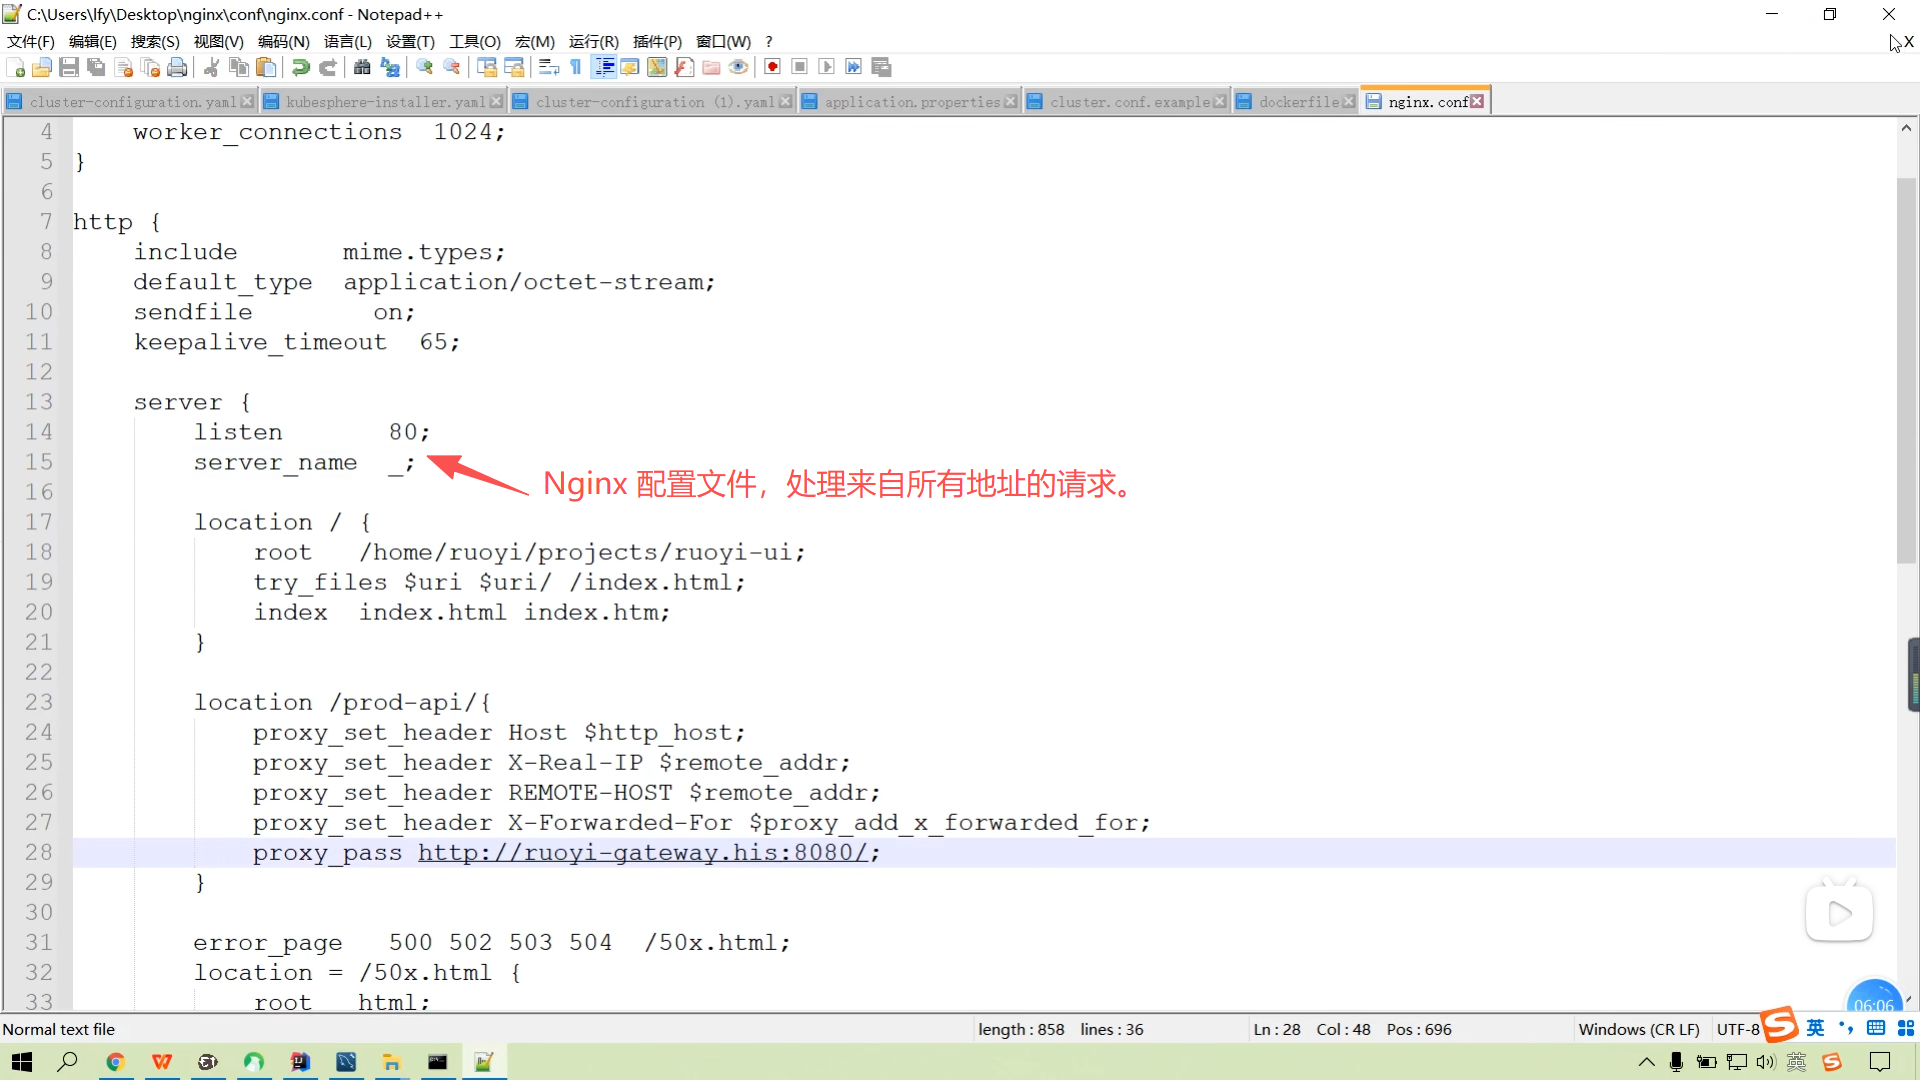Screen dimensions: 1920x1080
Task: Click the Copy toolbar icon
Action: pyautogui.click(x=239, y=67)
